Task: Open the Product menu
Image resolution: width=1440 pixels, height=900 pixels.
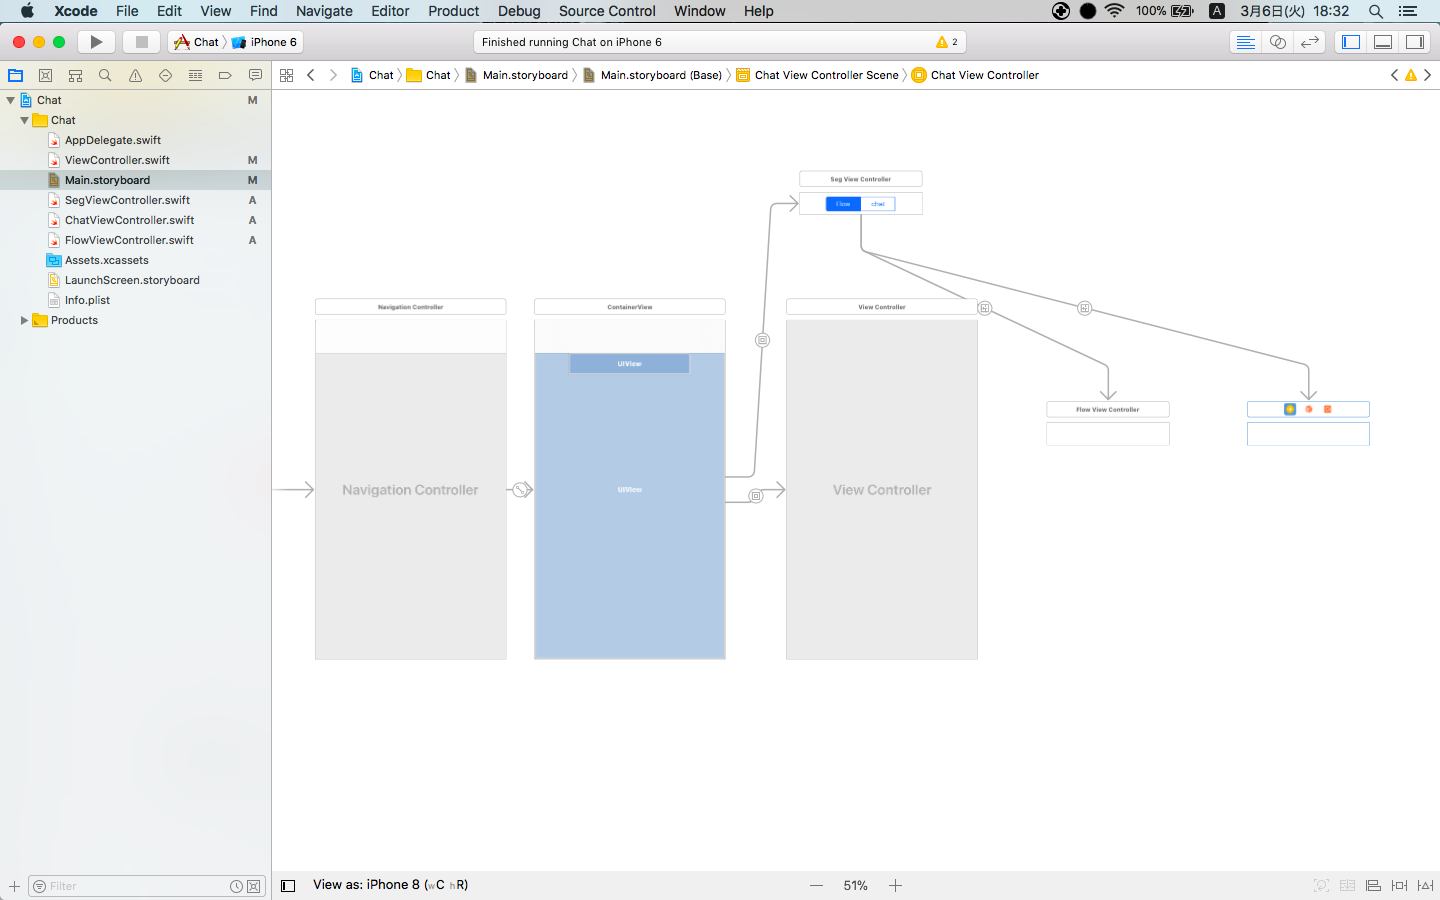Action: click(454, 11)
